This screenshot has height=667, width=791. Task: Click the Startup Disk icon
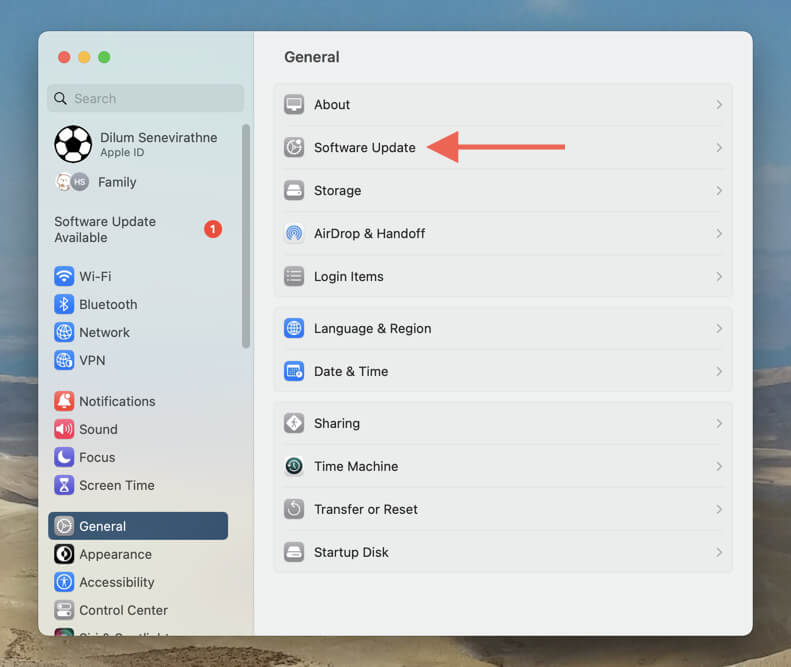coord(294,552)
